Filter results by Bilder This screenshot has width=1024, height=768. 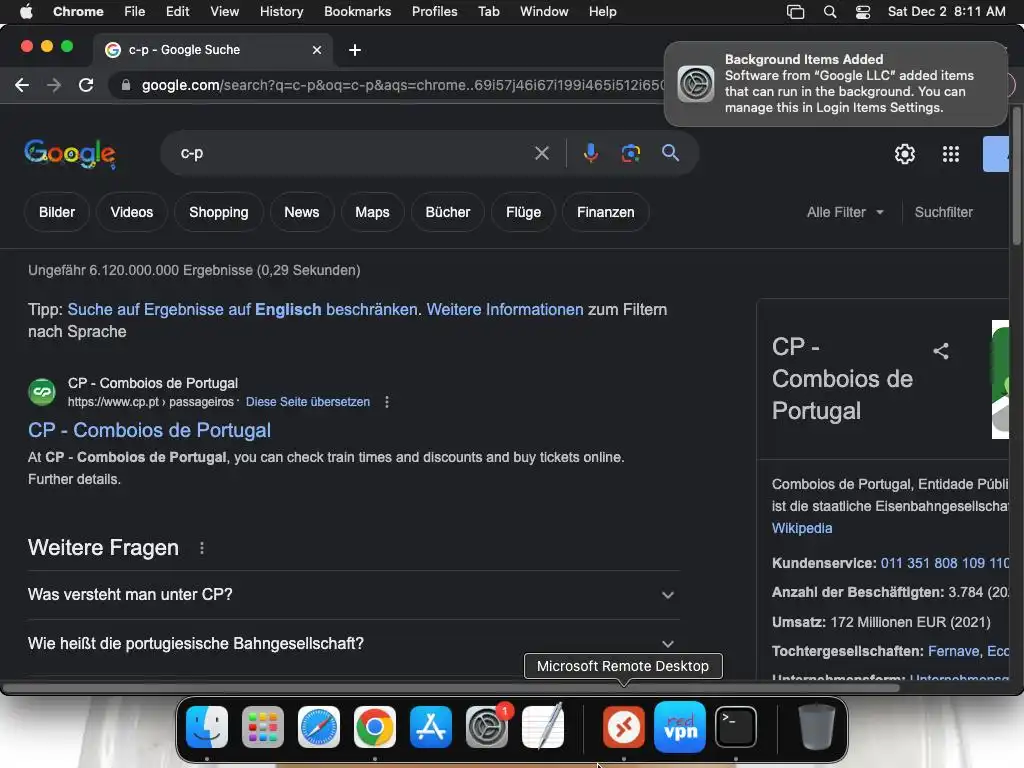click(57, 212)
